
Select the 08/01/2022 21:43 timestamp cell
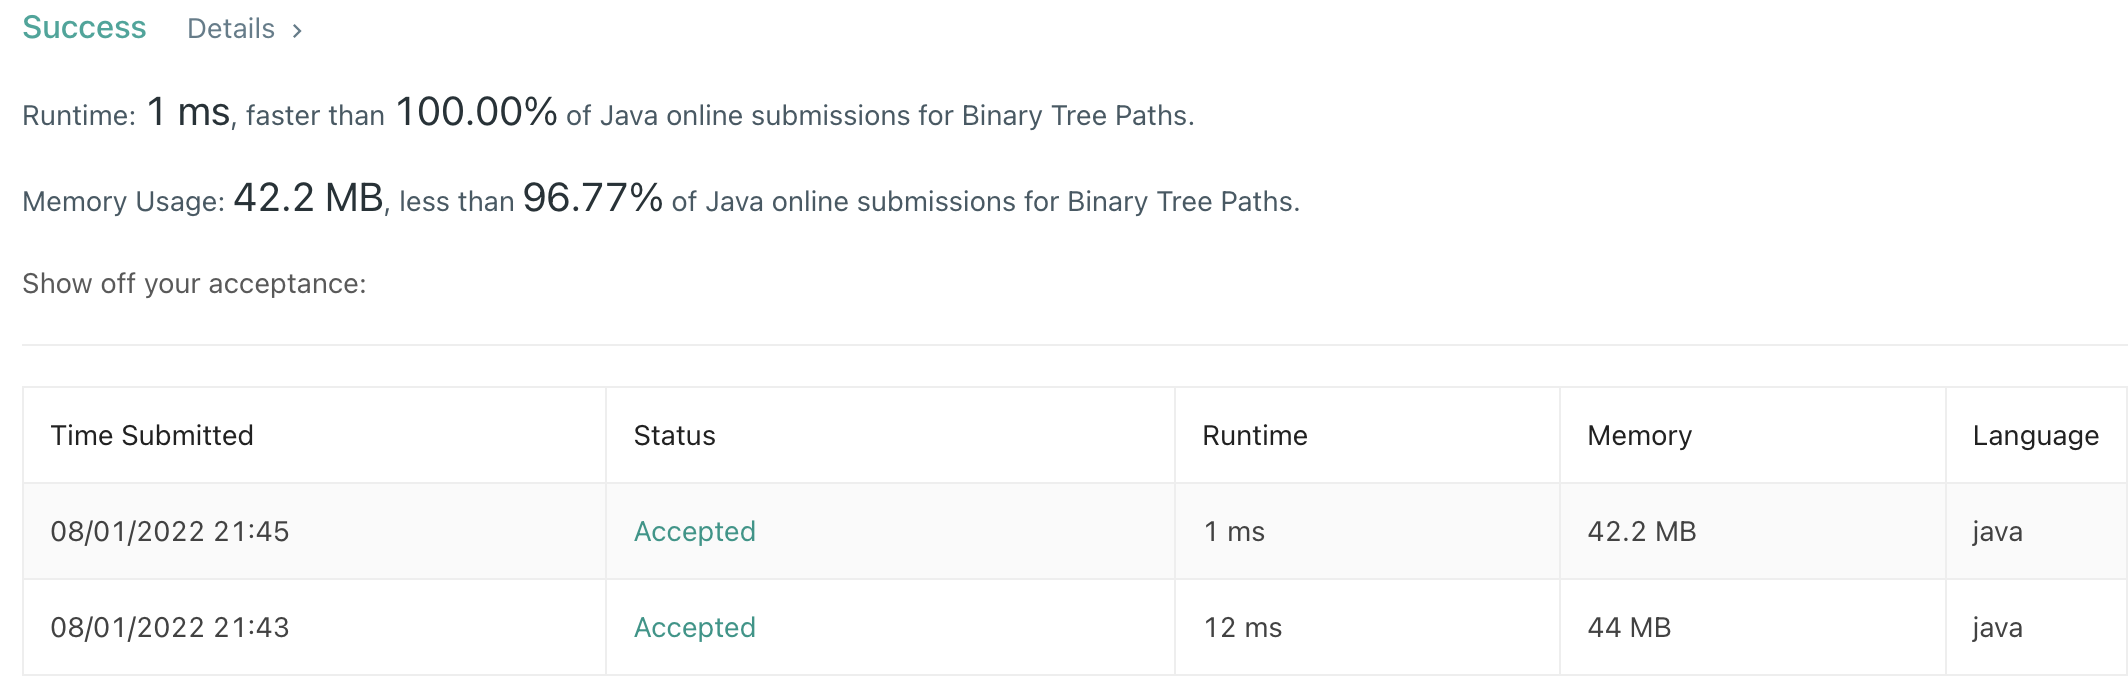click(x=170, y=627)
